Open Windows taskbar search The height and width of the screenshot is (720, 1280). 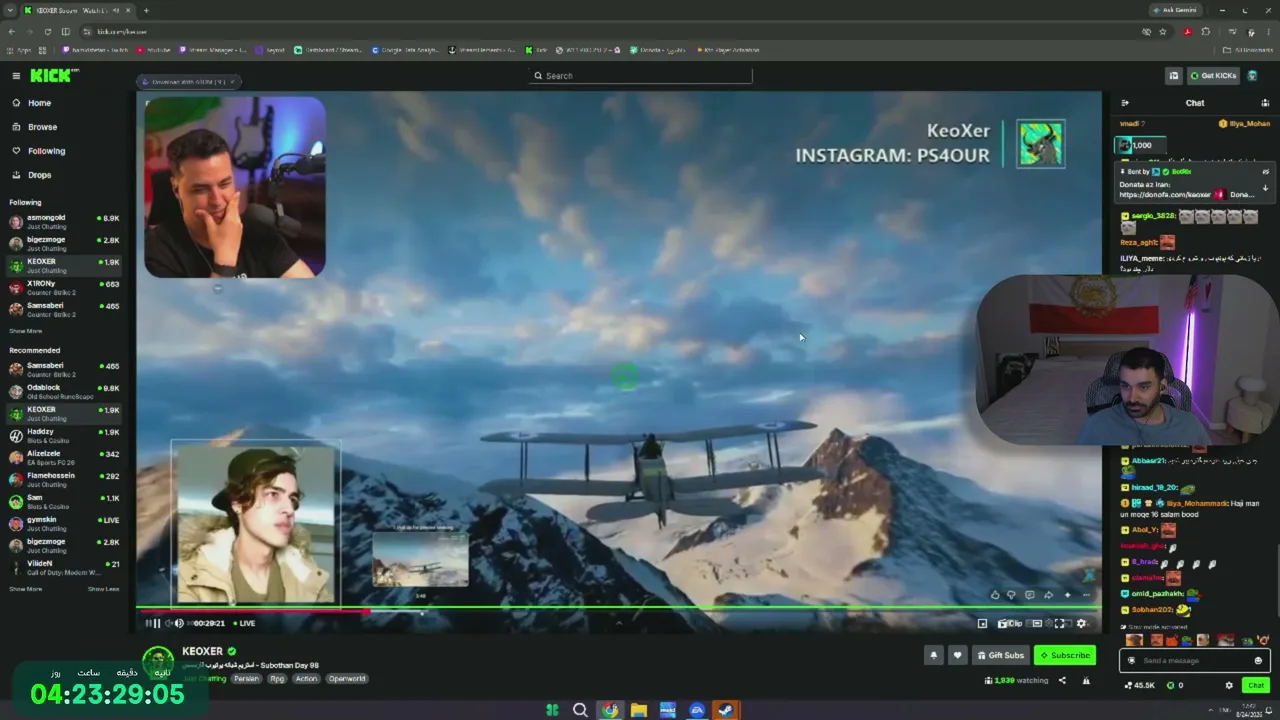(580, 710)
